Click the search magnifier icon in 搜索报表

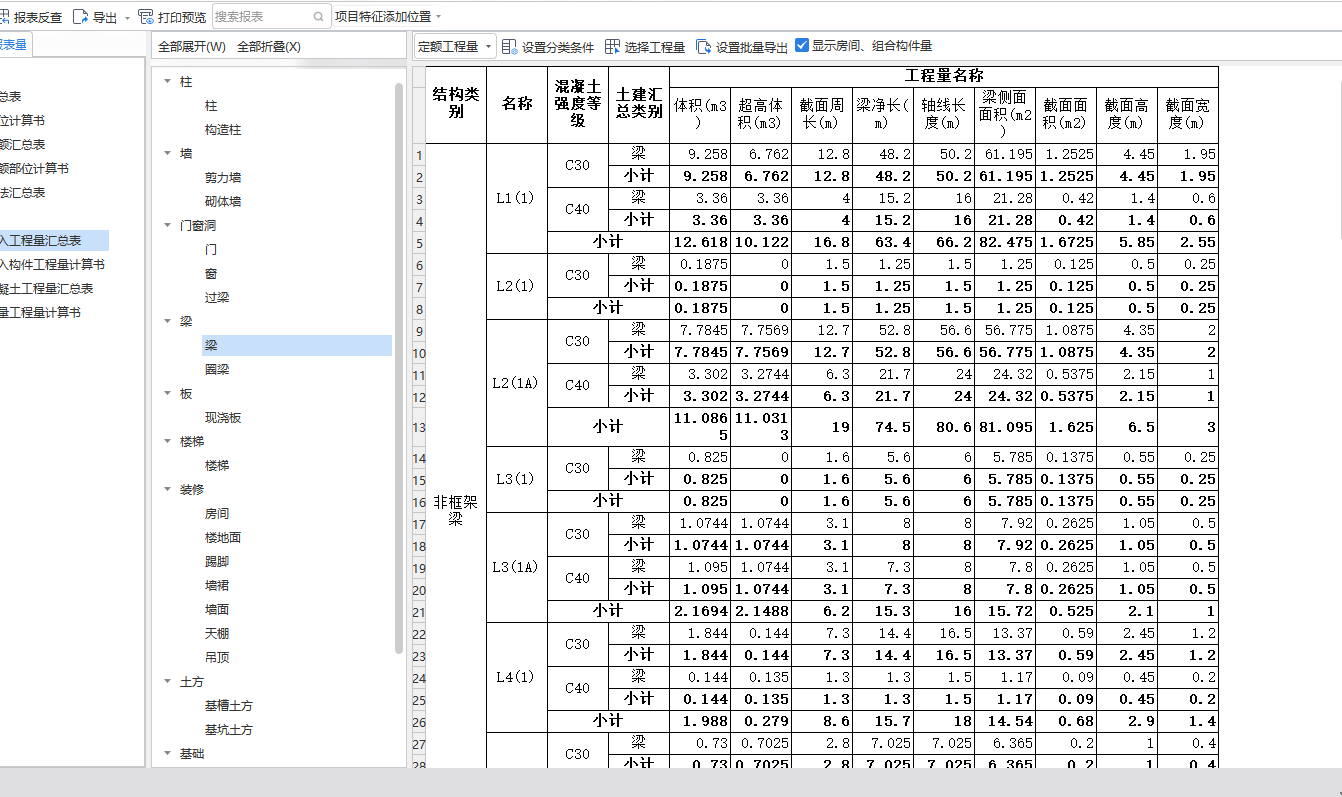click(319, 17)
